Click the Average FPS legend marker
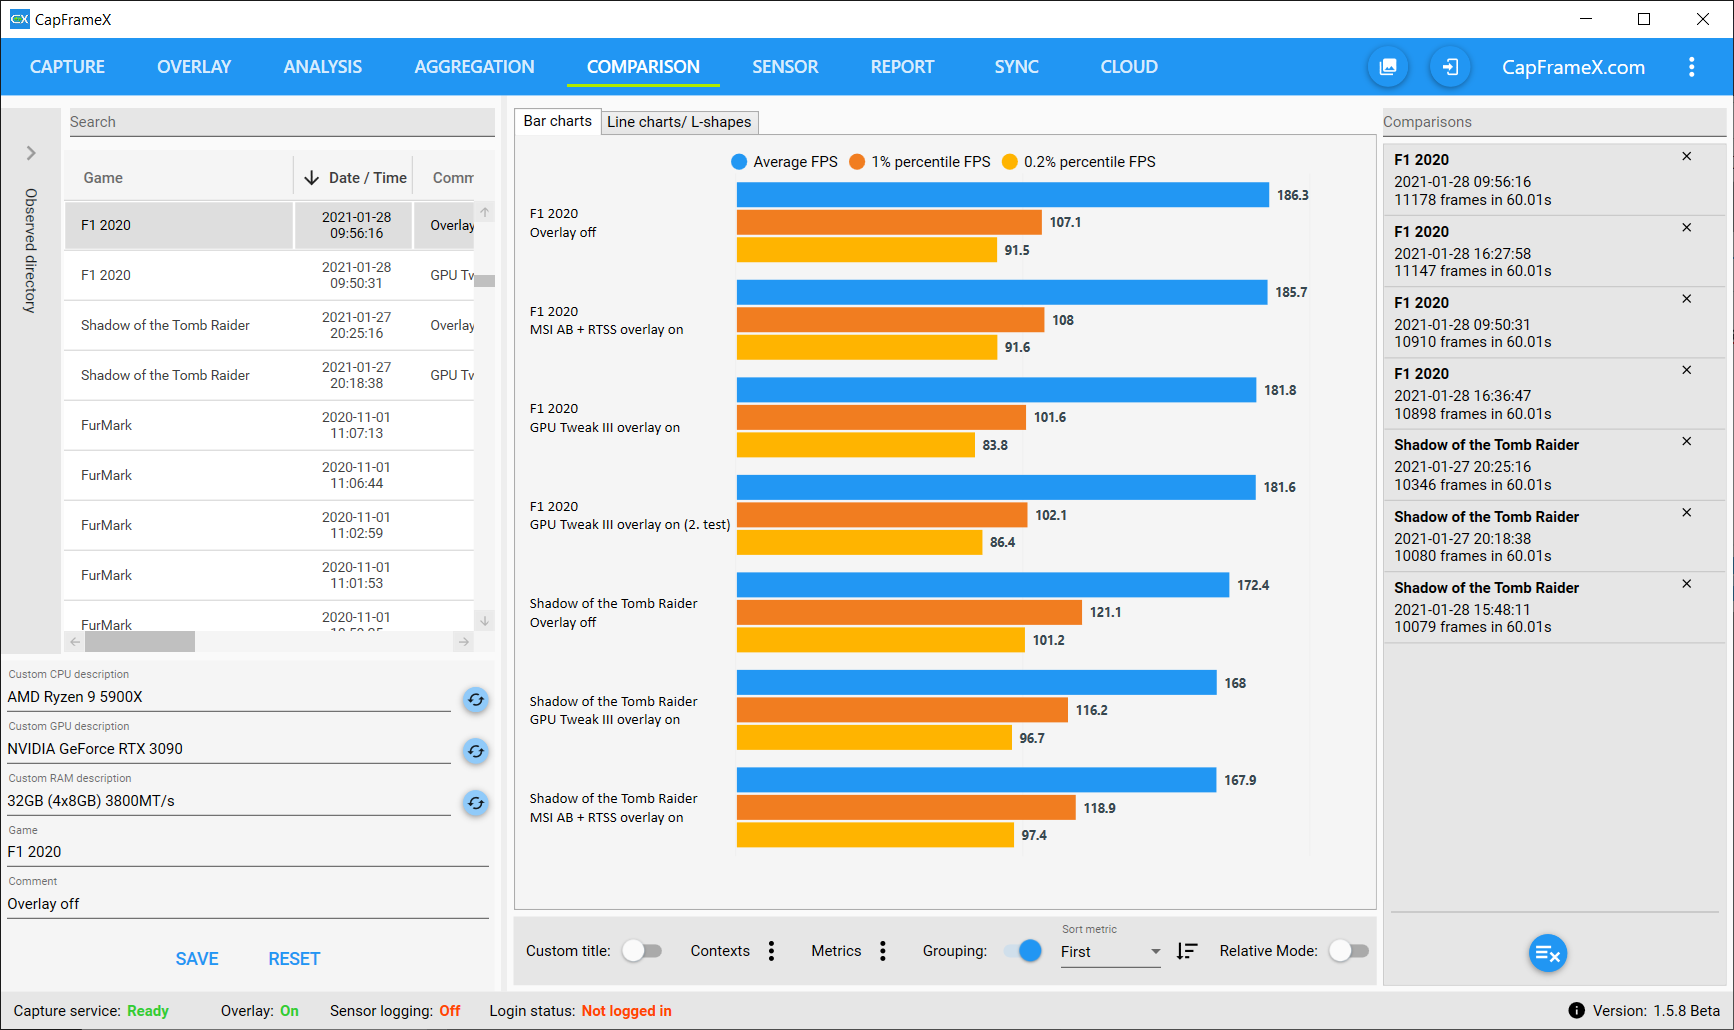The image size is (1734, 1030). (739, 162)
